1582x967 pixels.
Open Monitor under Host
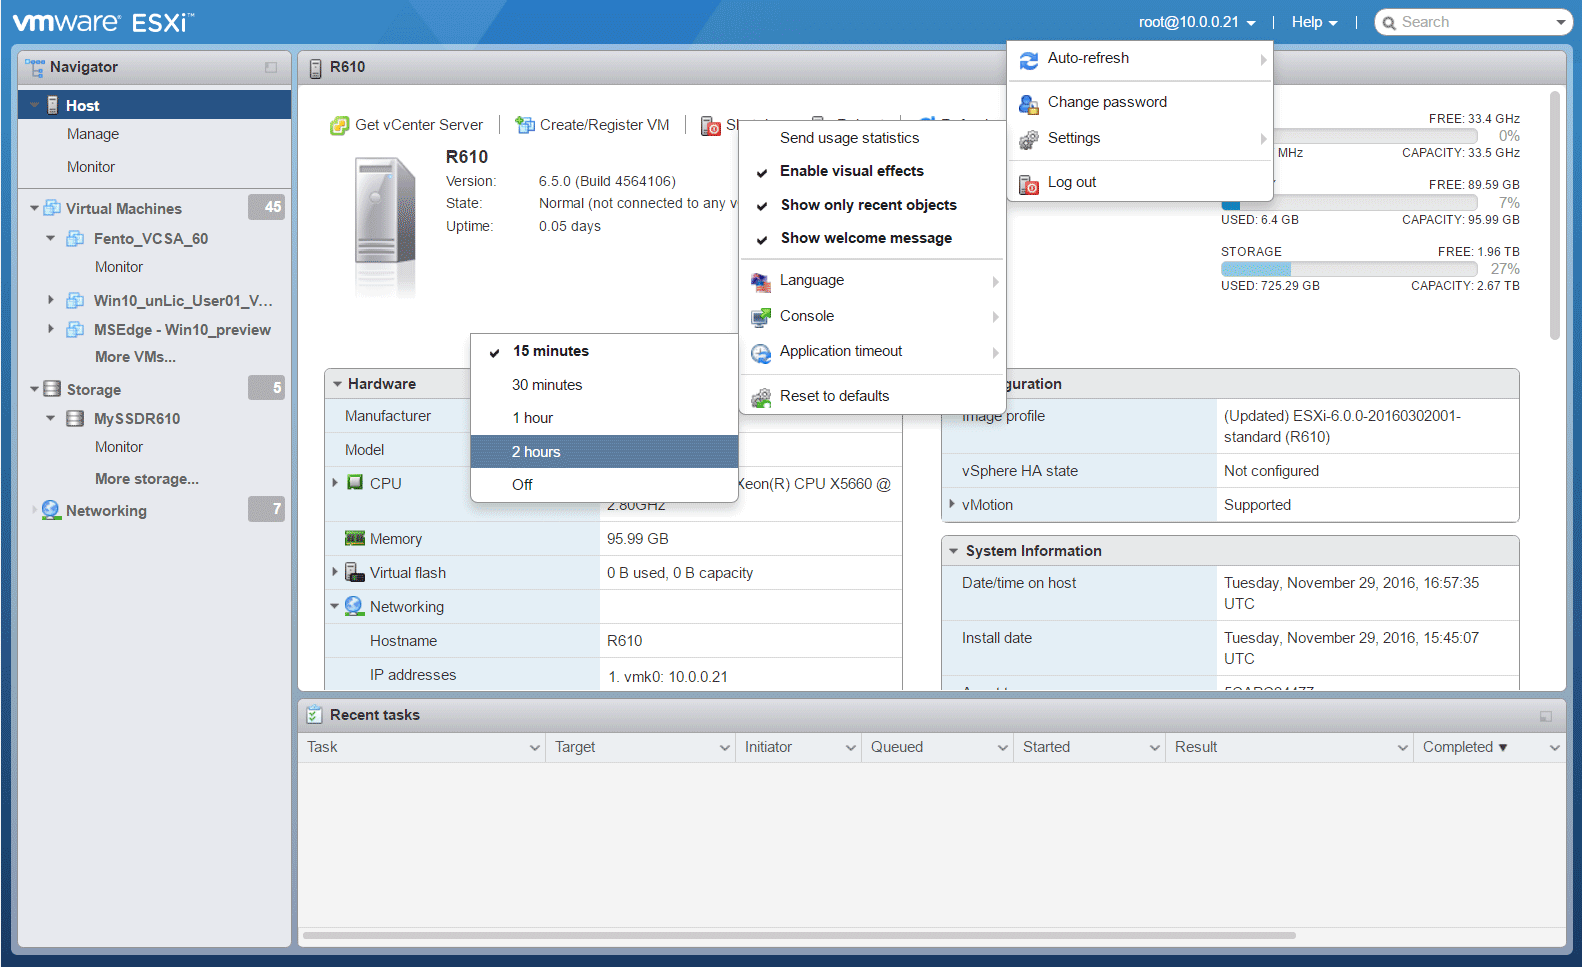(x=91, y=167)
